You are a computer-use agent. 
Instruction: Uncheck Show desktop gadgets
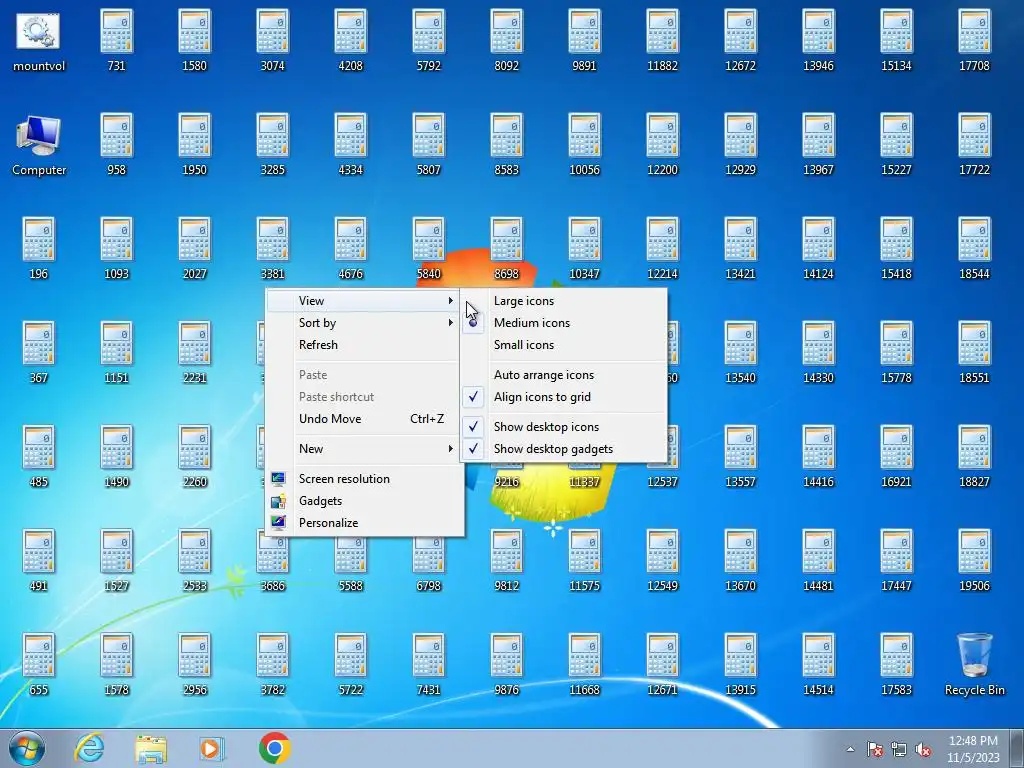click(x=564, y=449)
